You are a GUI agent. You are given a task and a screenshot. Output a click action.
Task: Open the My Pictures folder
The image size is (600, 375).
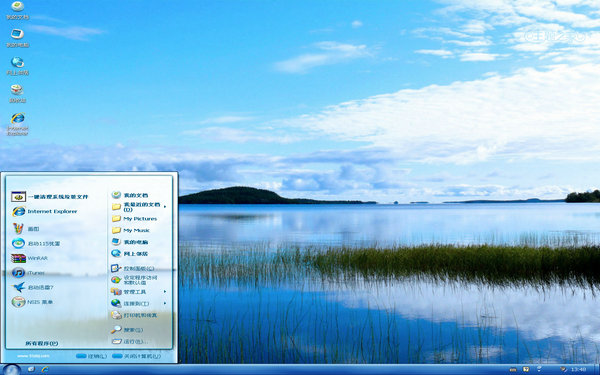[134, 218]
